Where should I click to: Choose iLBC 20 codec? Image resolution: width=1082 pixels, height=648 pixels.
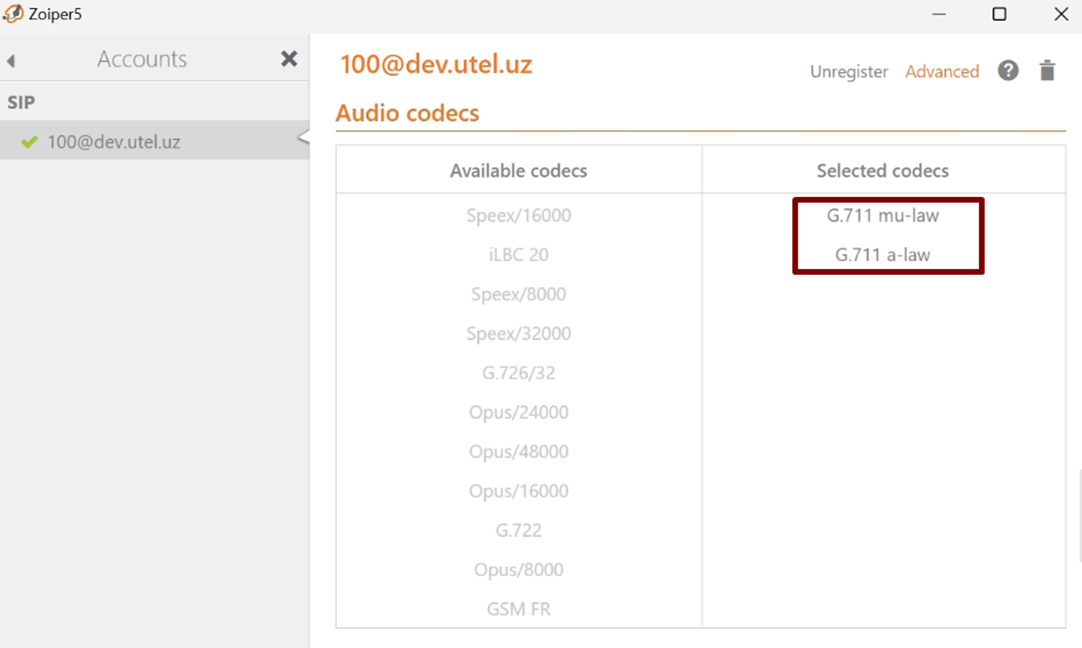[518, 255]
